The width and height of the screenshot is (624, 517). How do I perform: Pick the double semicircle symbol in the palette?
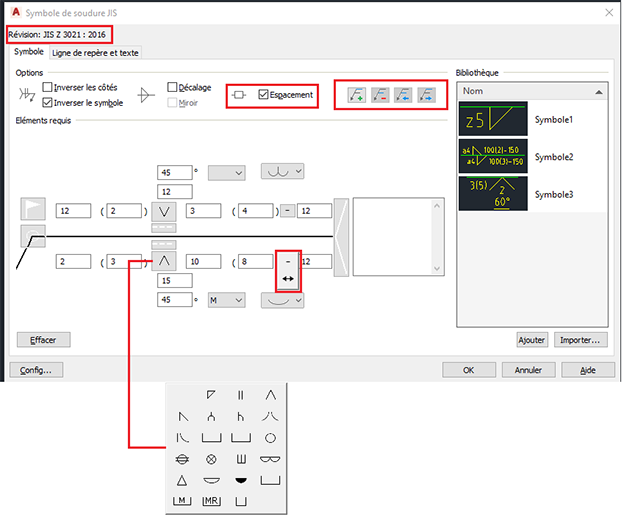[x=270, y=459]
